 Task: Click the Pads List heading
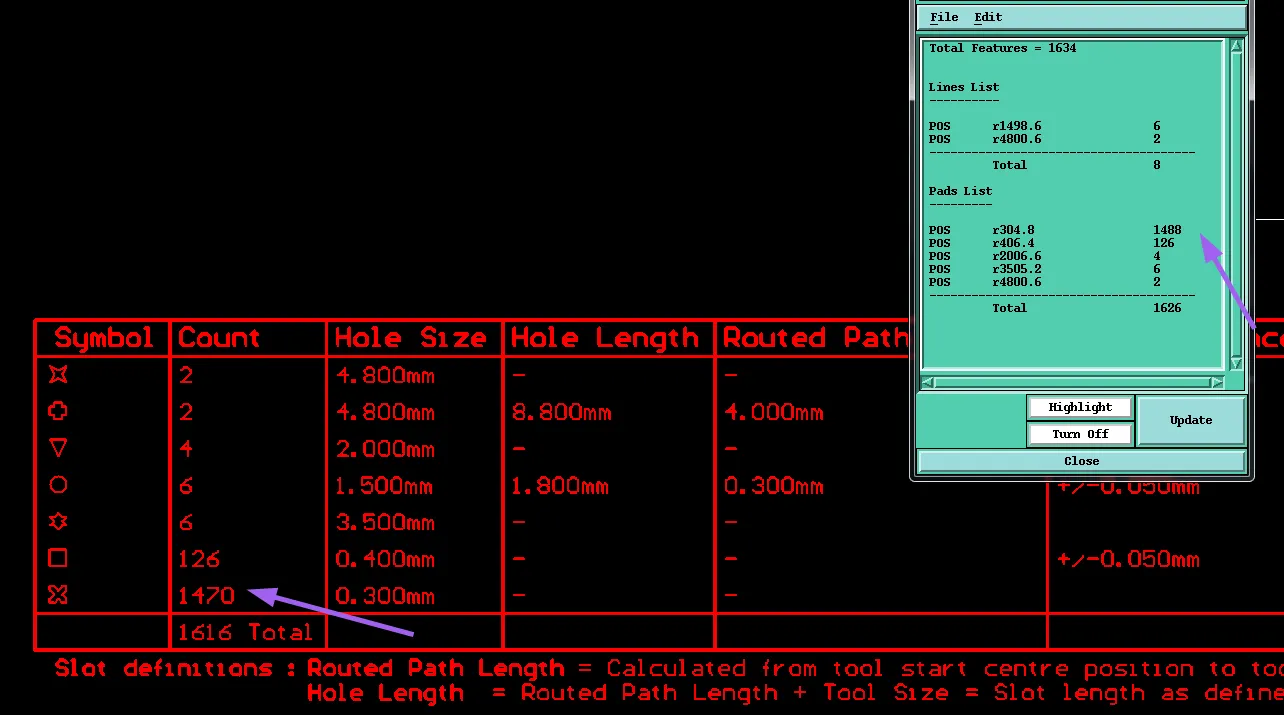click(x=960, y=191)
